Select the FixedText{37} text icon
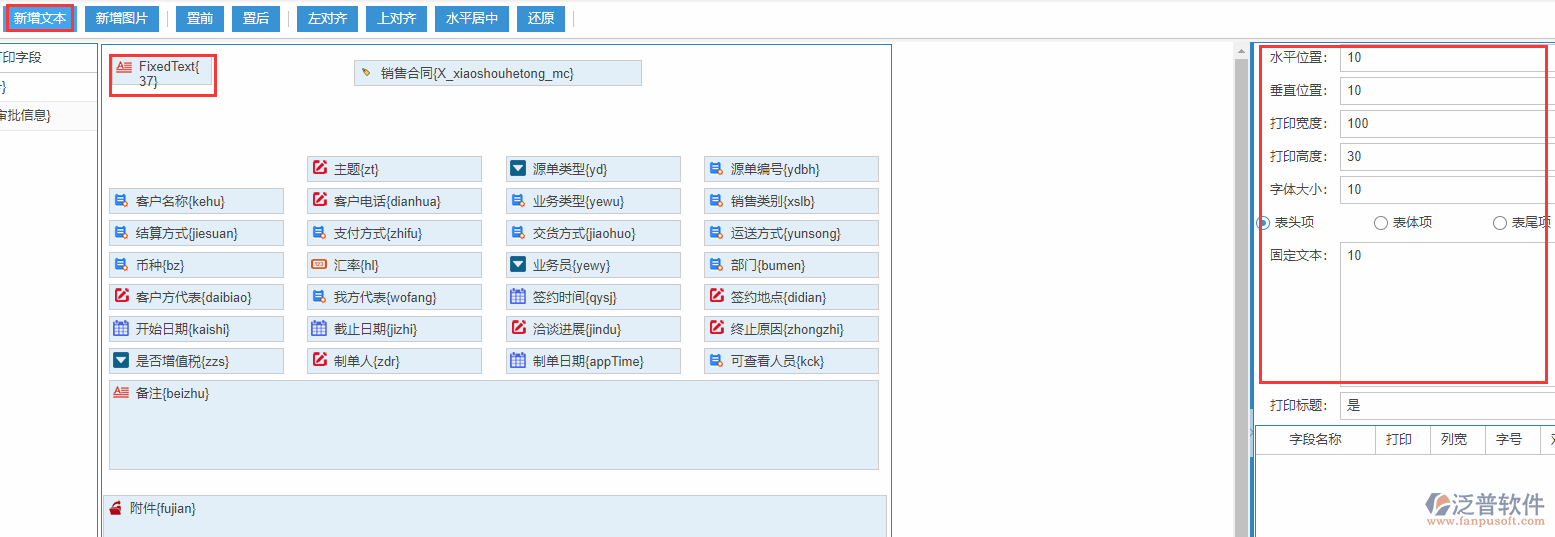Viewport: 1555px width, 537px height. 124,67
